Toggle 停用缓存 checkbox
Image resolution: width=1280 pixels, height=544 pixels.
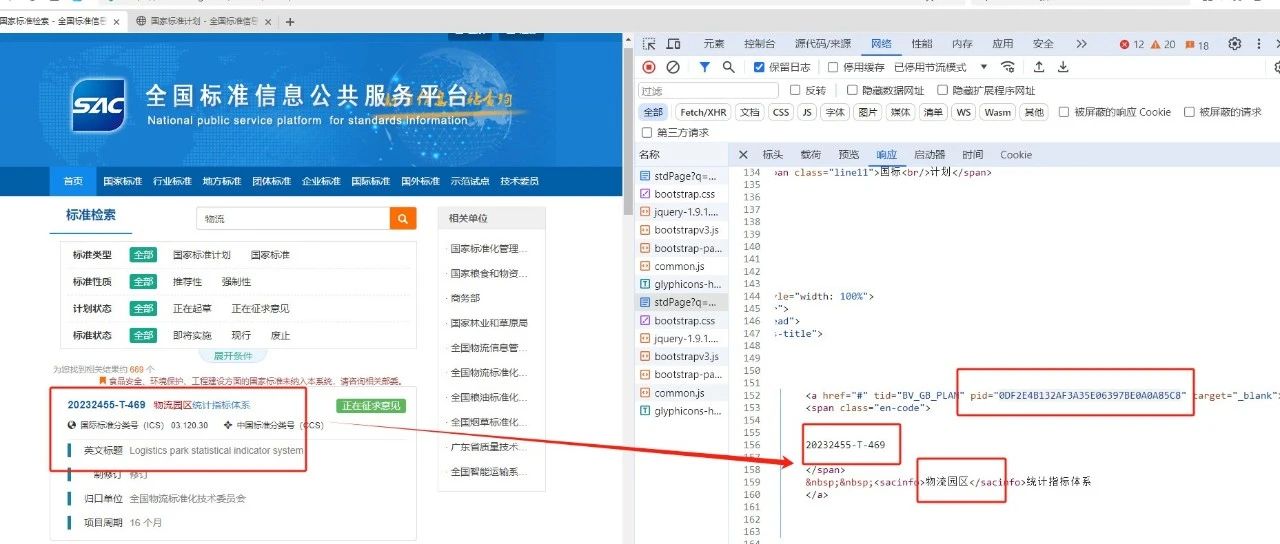[x=833, y=67]
